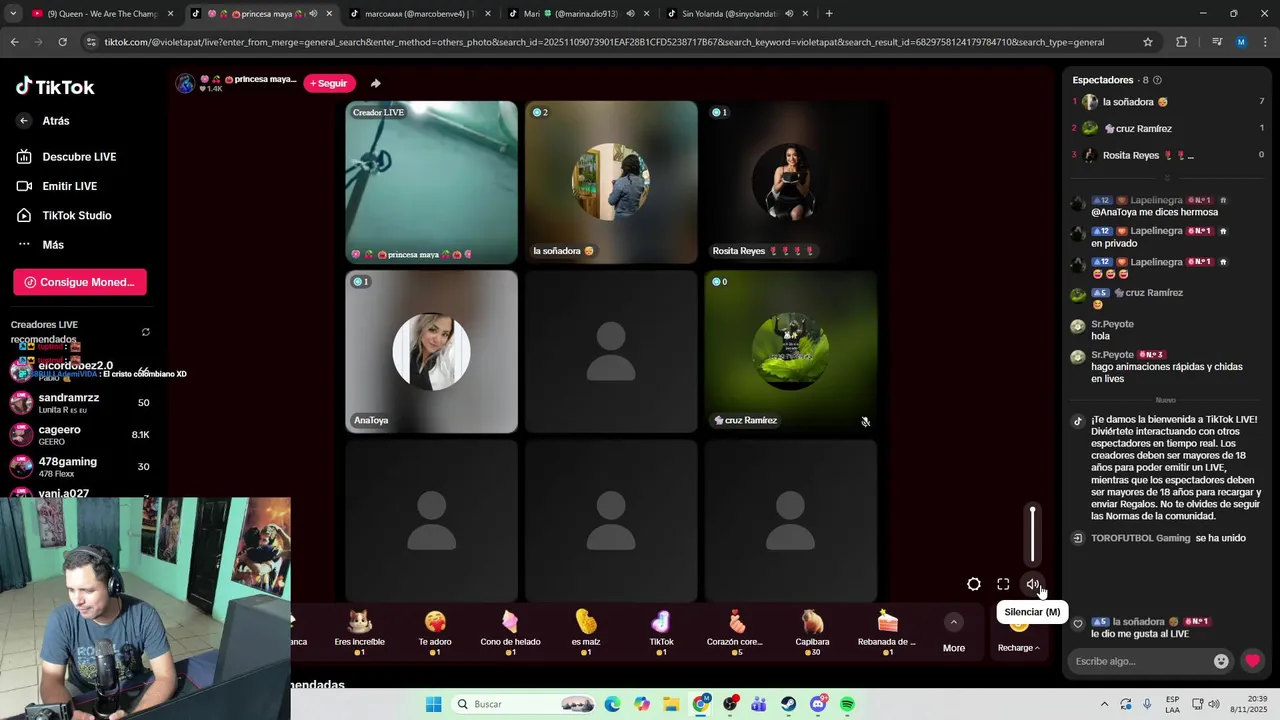The width and height of the screenshot is (1280, 720).
Task: Select cruz Ramírez guest tile
Action: click(x=790, y=351)
